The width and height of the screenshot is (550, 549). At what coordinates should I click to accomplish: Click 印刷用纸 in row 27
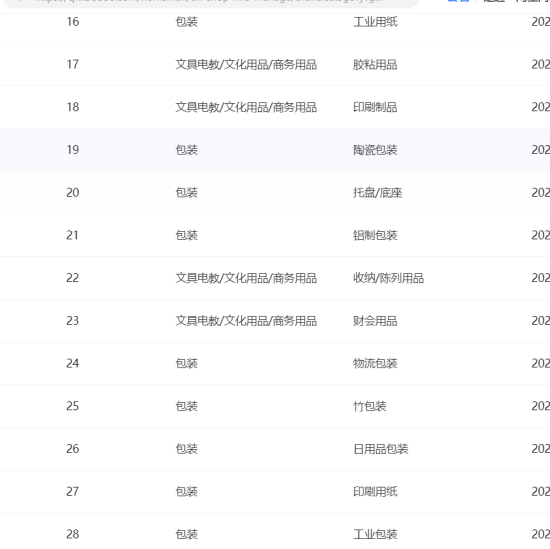pos(375,491)
